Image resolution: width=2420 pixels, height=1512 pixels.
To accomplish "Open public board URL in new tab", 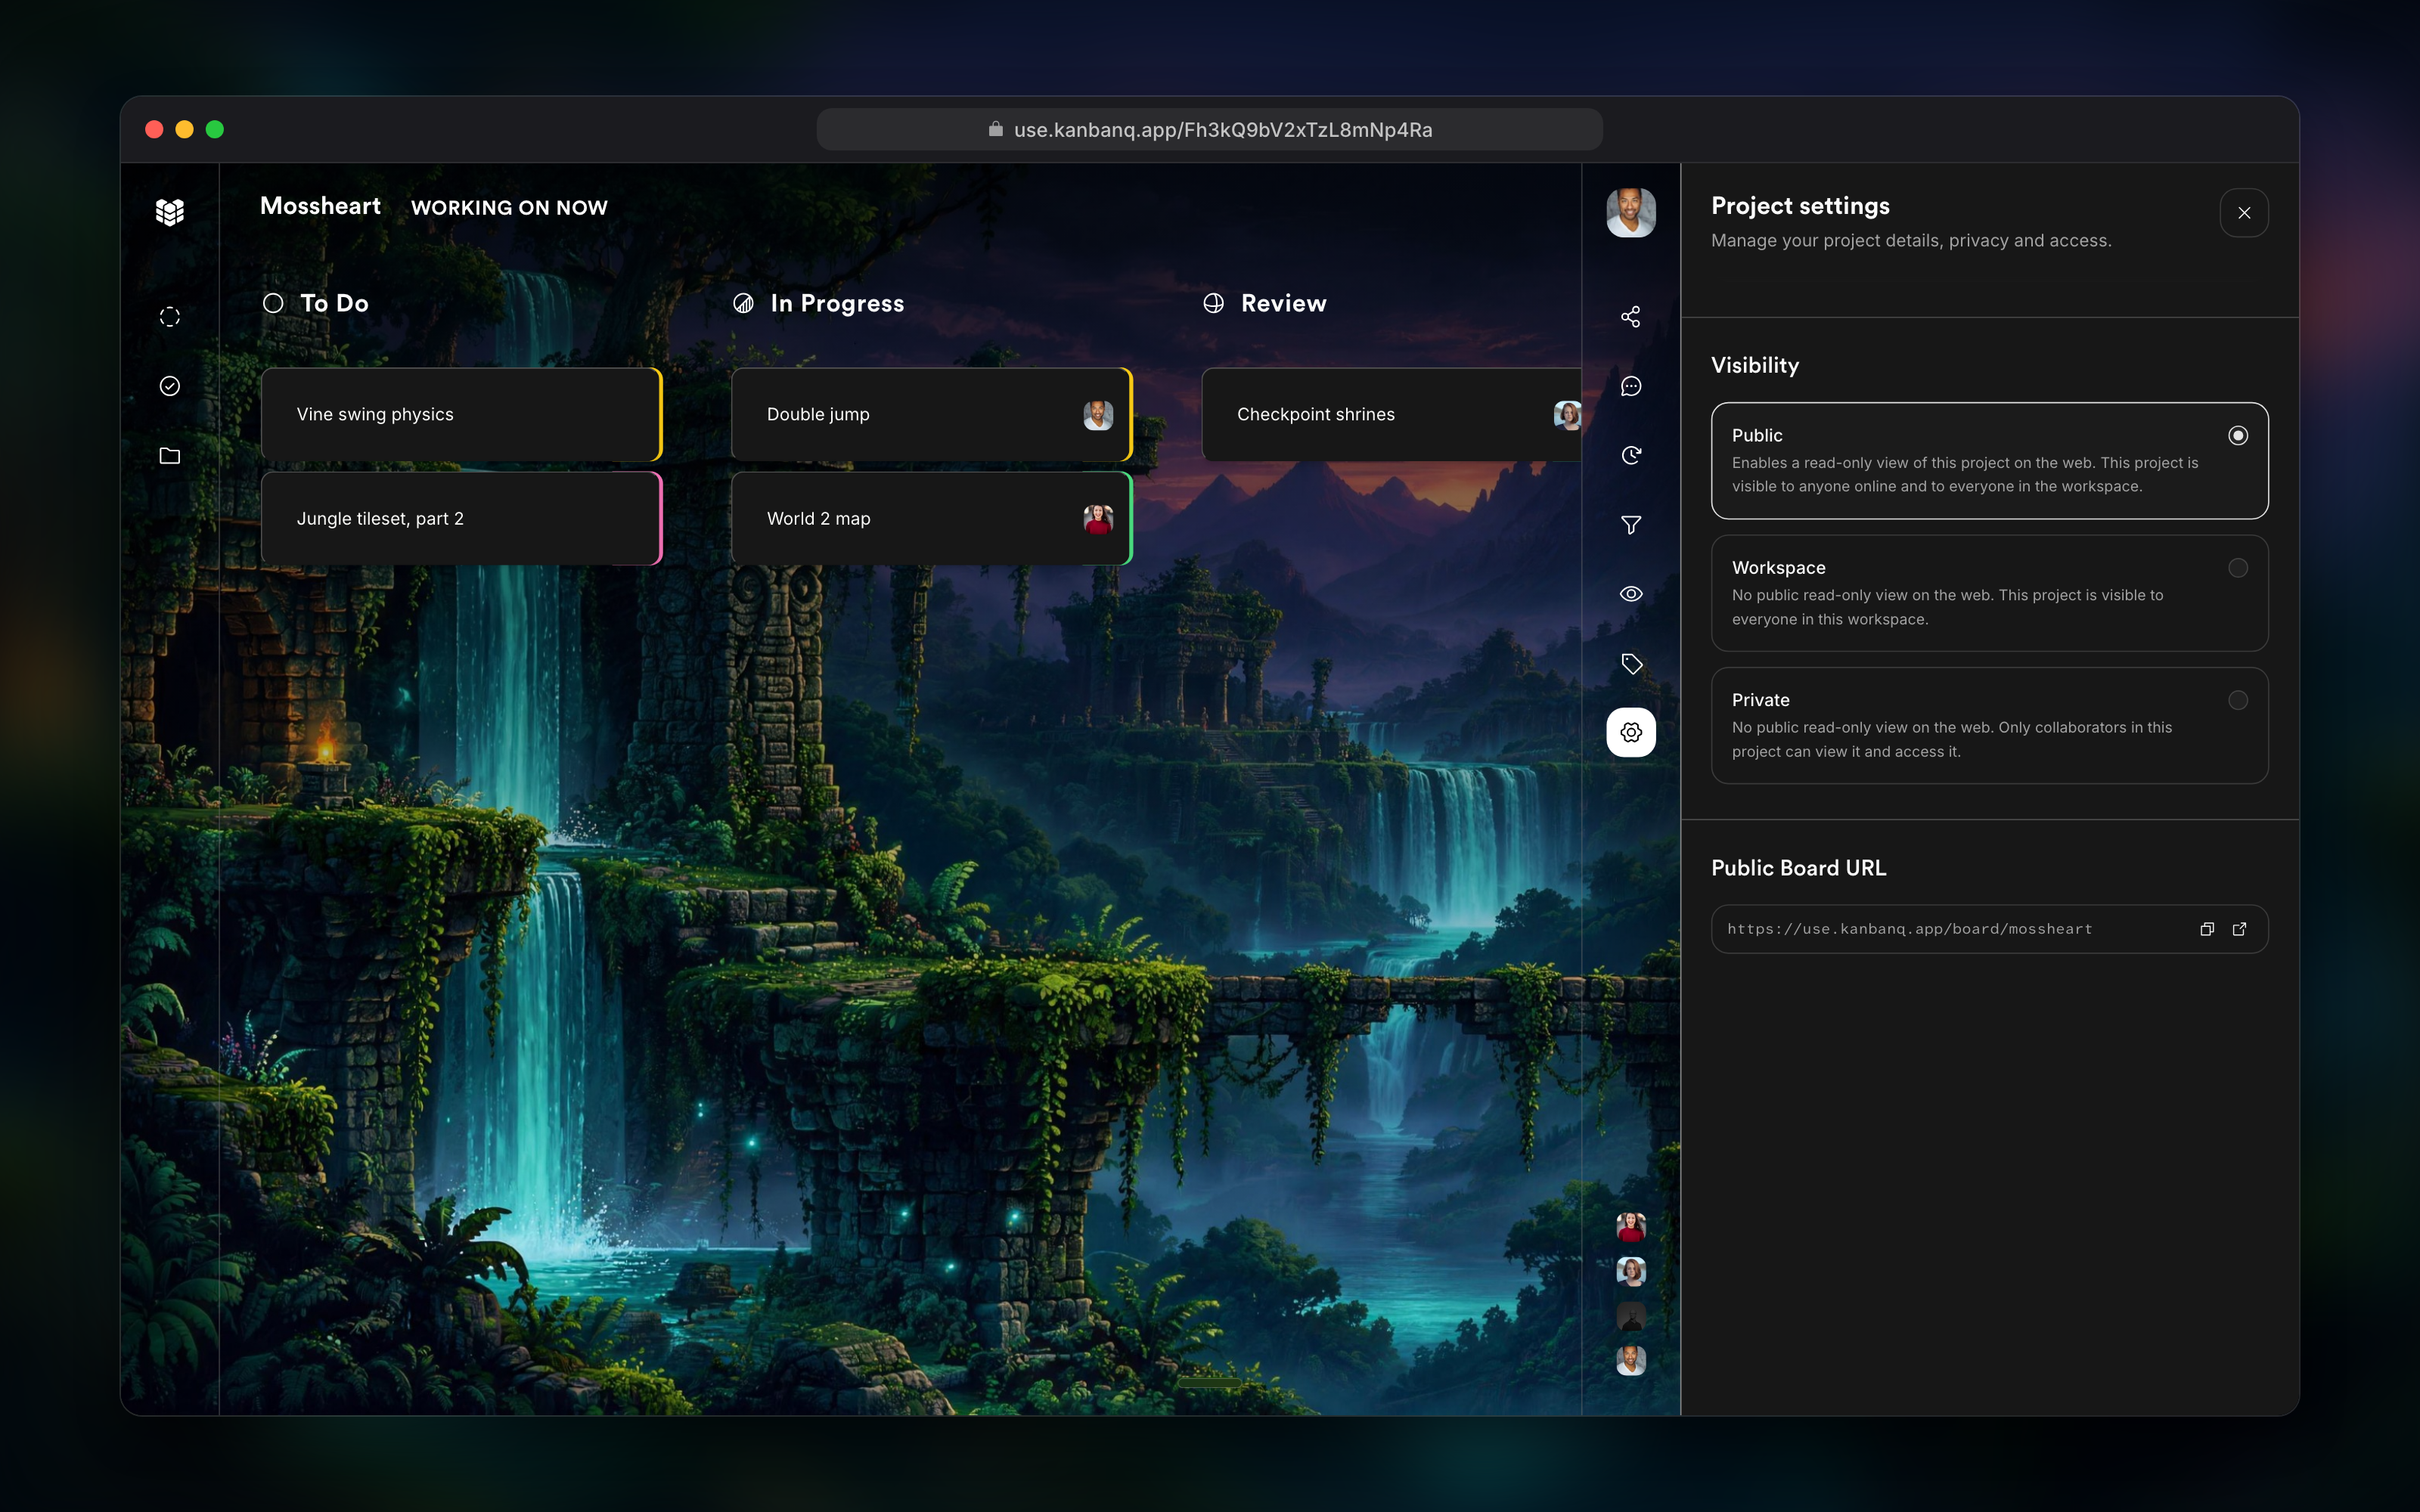I will (x=2239, y=929).
